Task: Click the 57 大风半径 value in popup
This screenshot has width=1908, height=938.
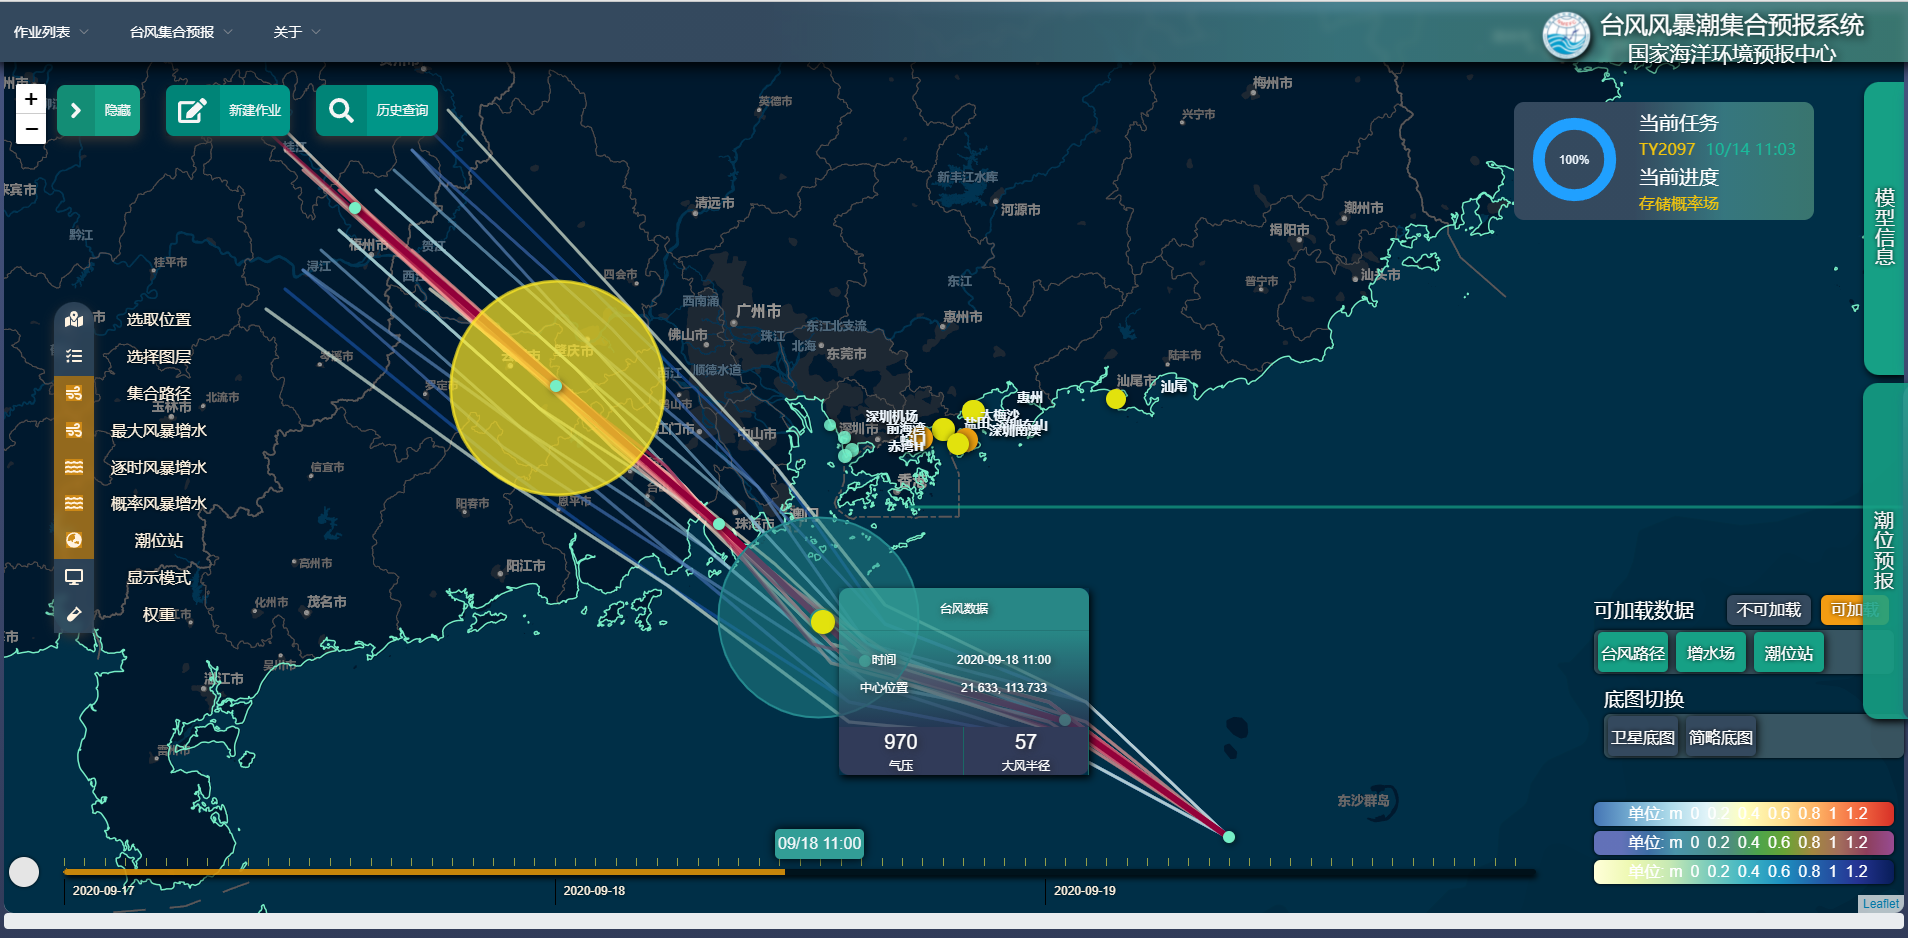Action: 1025,742
